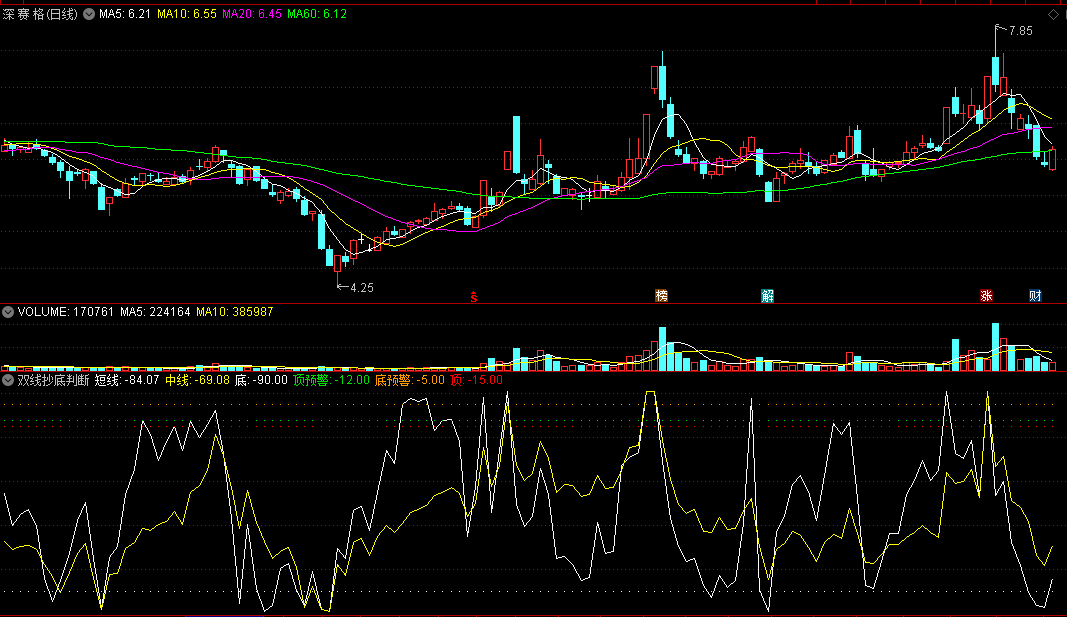Screen dimensions: 1067x617
Task: Click the VOLUME: 170761 label
Action: click(x=65, y=312)
